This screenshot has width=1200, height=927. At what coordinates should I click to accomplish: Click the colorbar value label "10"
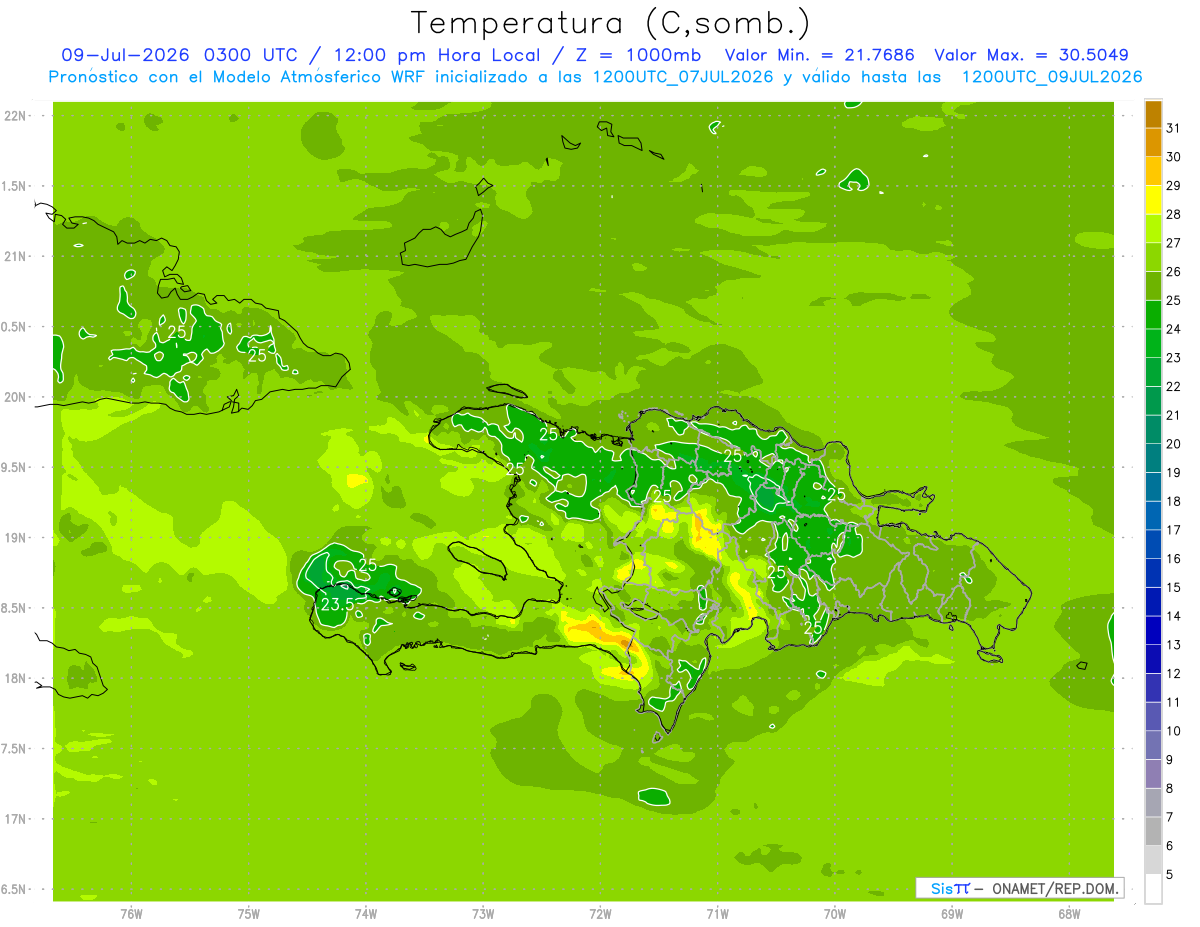[x=1174, y=731]
